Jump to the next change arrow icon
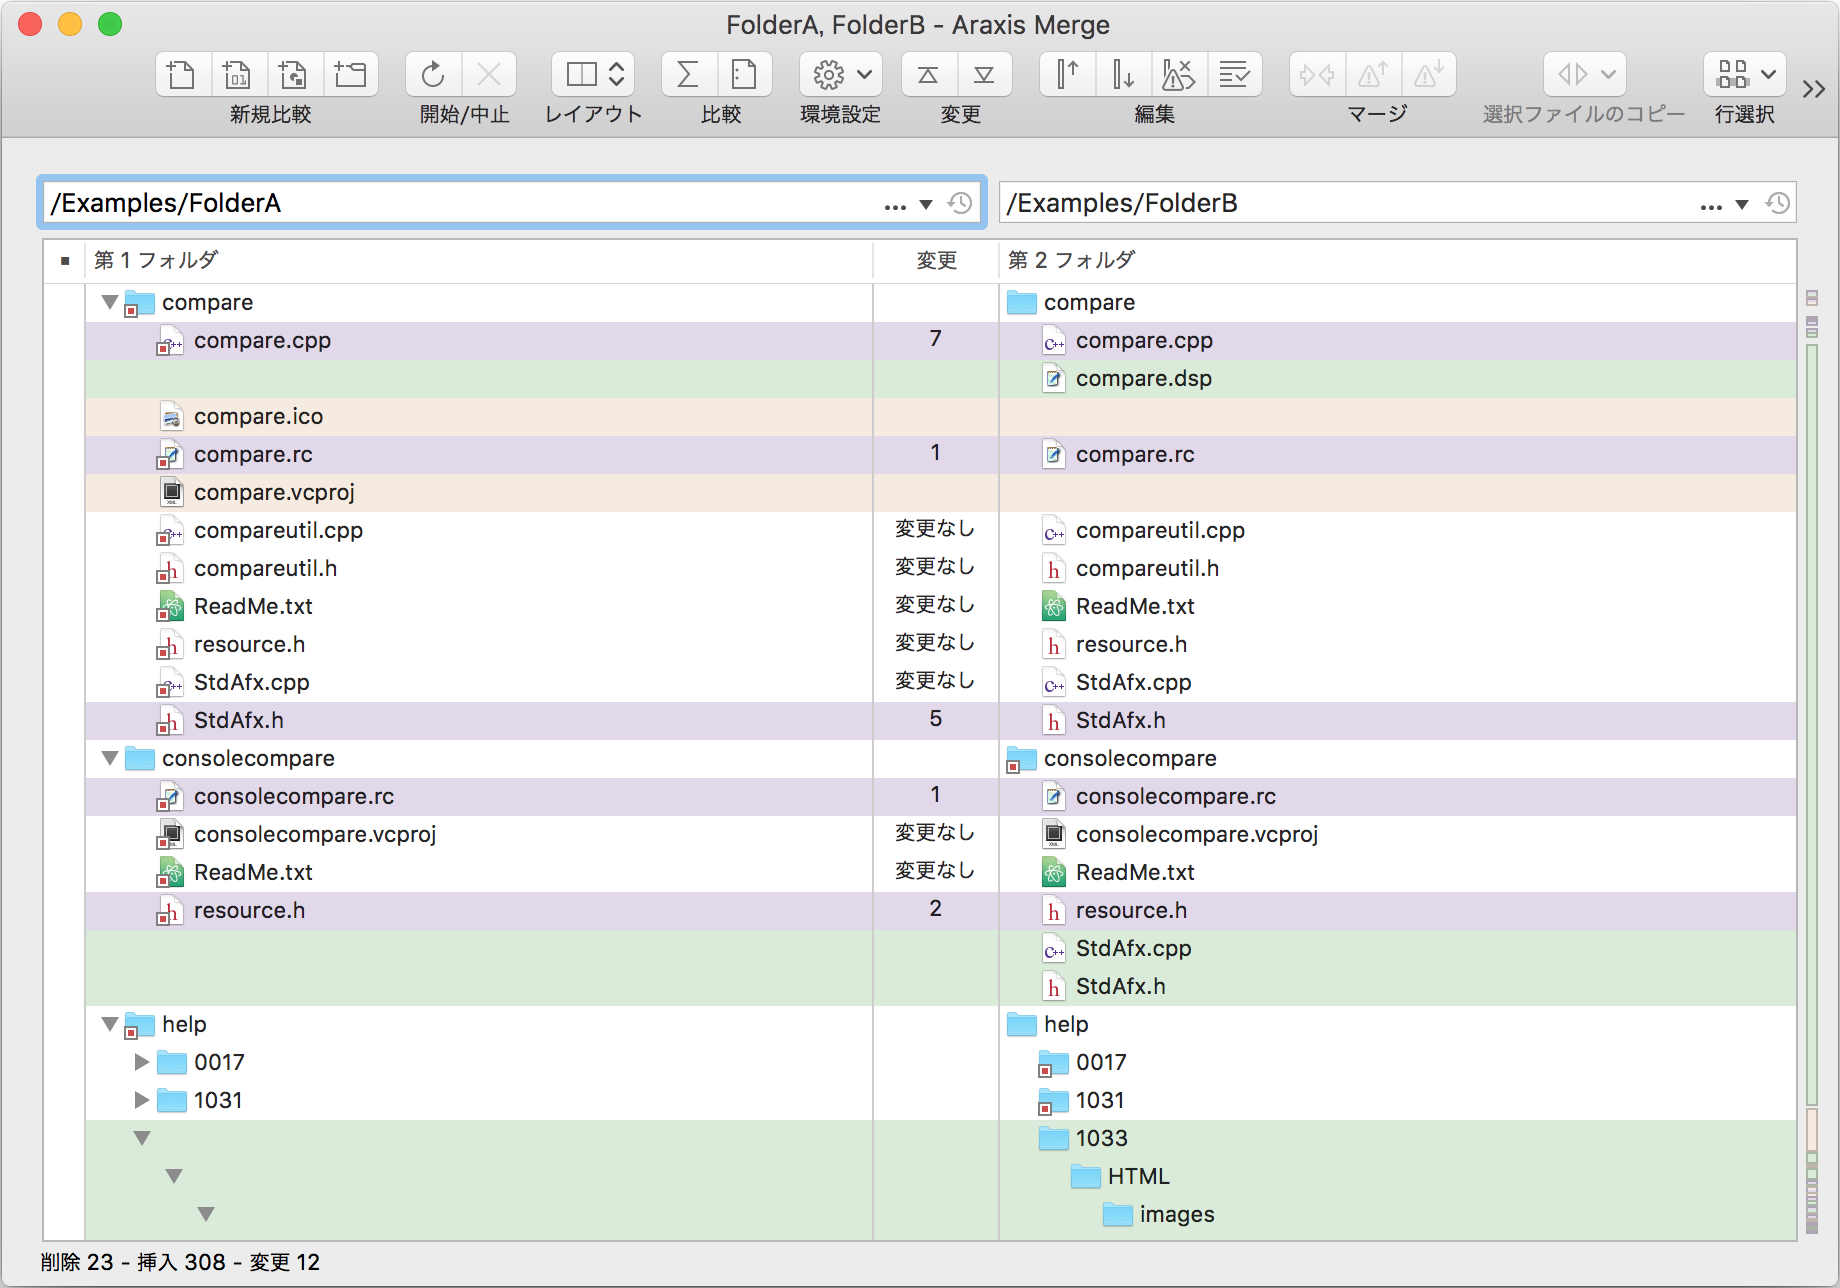 pyautogui.click(x=984, y=75)
